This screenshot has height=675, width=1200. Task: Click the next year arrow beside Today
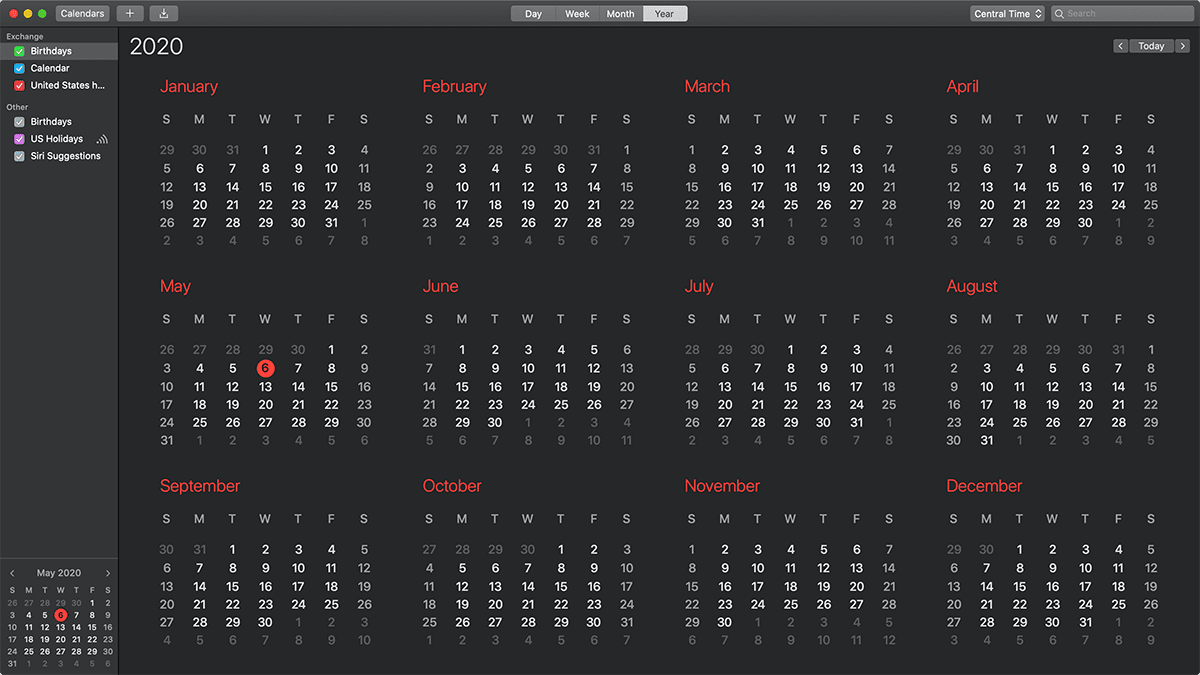click(1182, 46)
